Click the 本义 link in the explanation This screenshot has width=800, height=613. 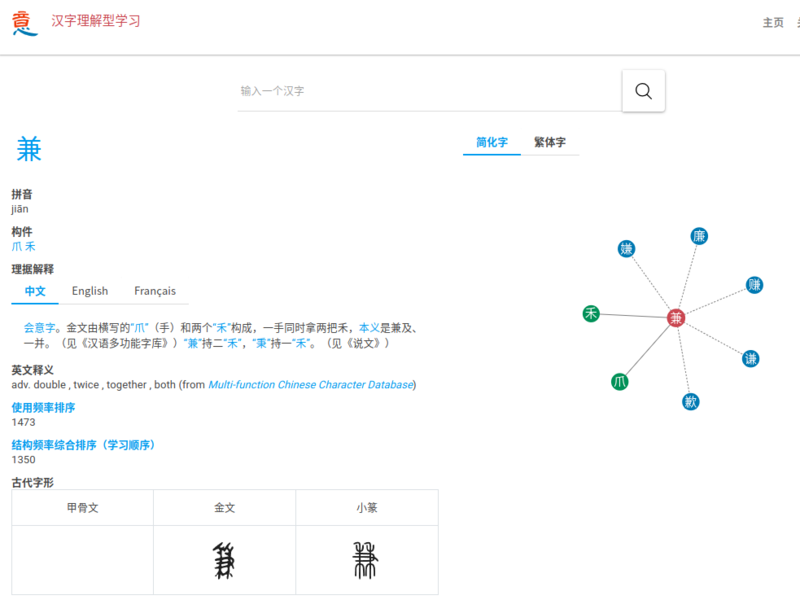pyautogui.click(x=369, y=328)
